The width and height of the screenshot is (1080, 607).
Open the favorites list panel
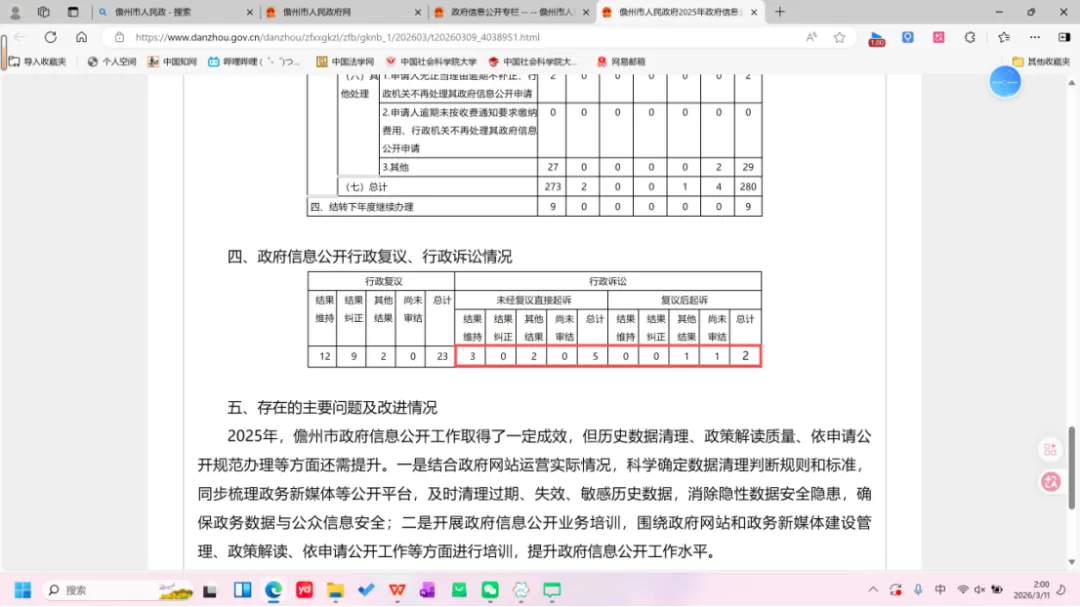(1004, 37)
